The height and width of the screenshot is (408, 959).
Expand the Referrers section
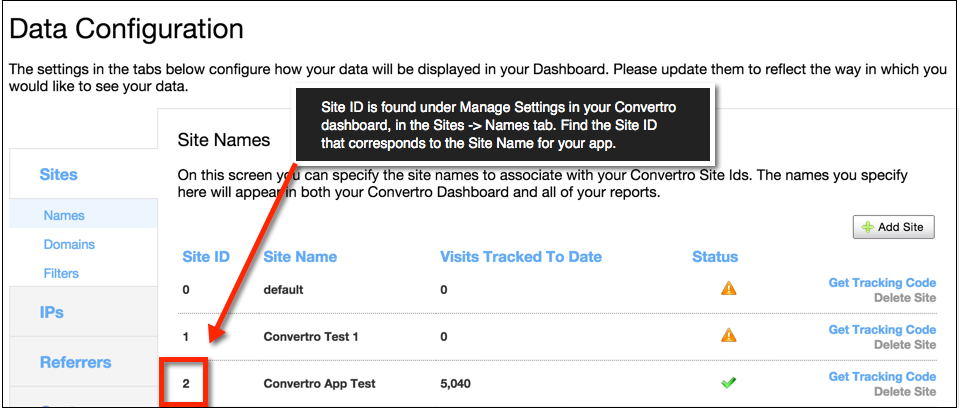(76, 362)
